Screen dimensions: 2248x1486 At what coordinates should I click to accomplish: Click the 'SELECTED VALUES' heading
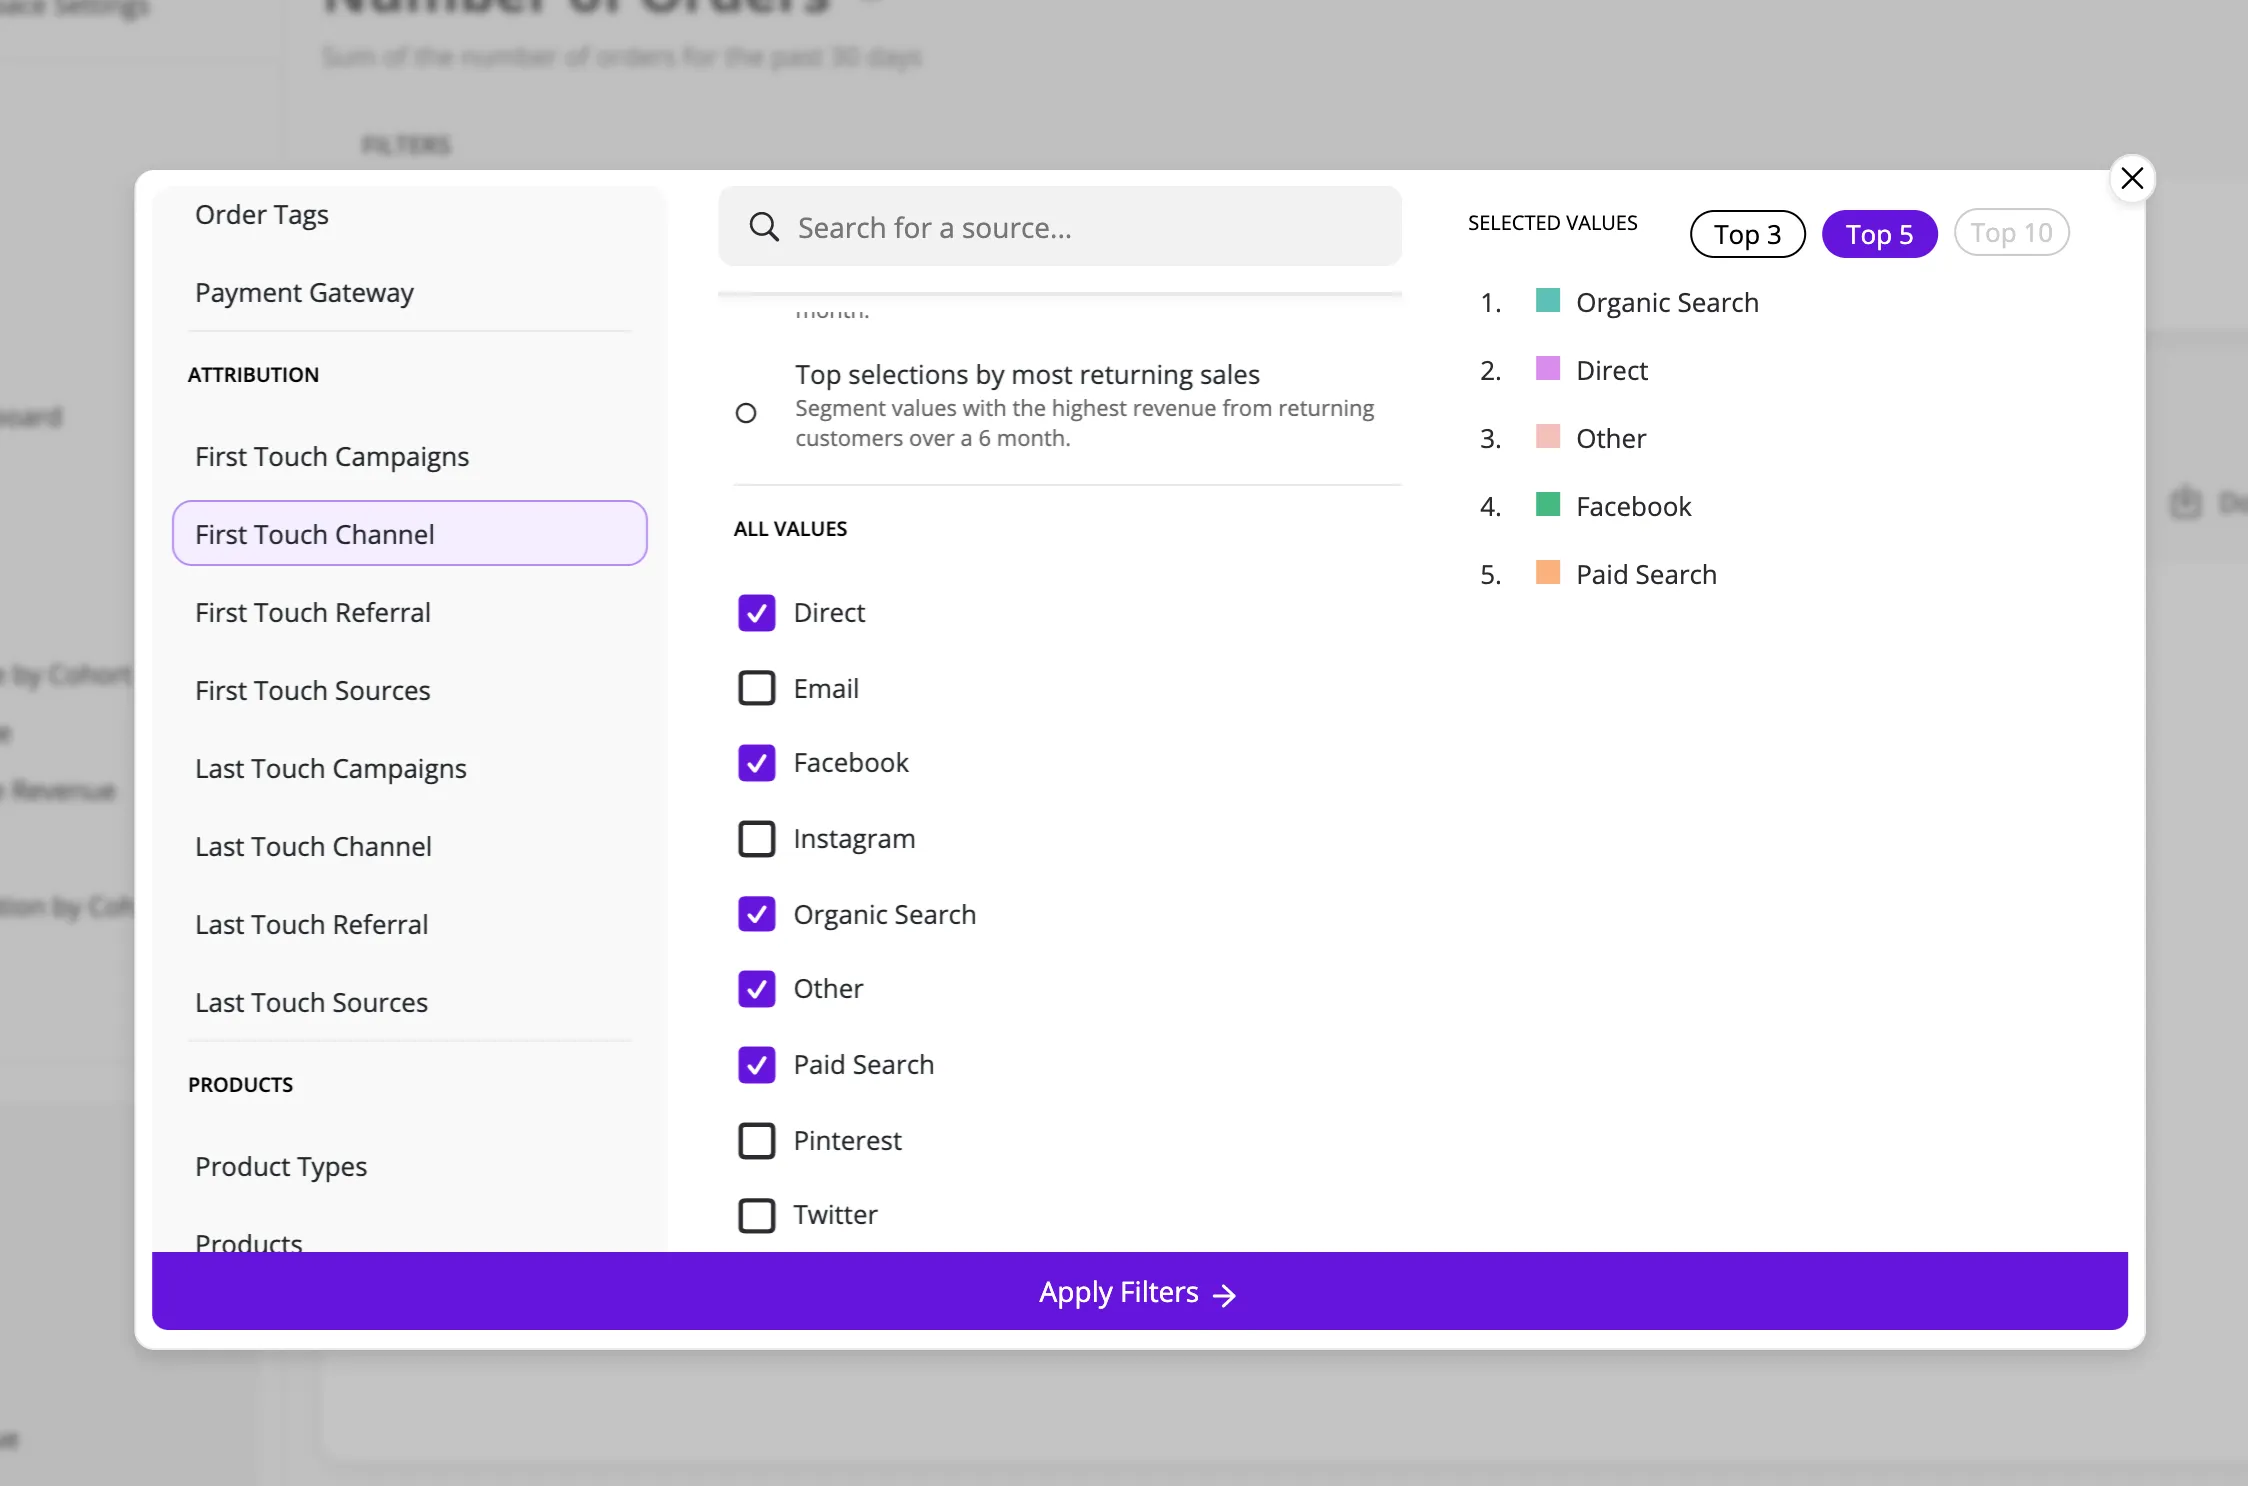tap(1552, 223)
